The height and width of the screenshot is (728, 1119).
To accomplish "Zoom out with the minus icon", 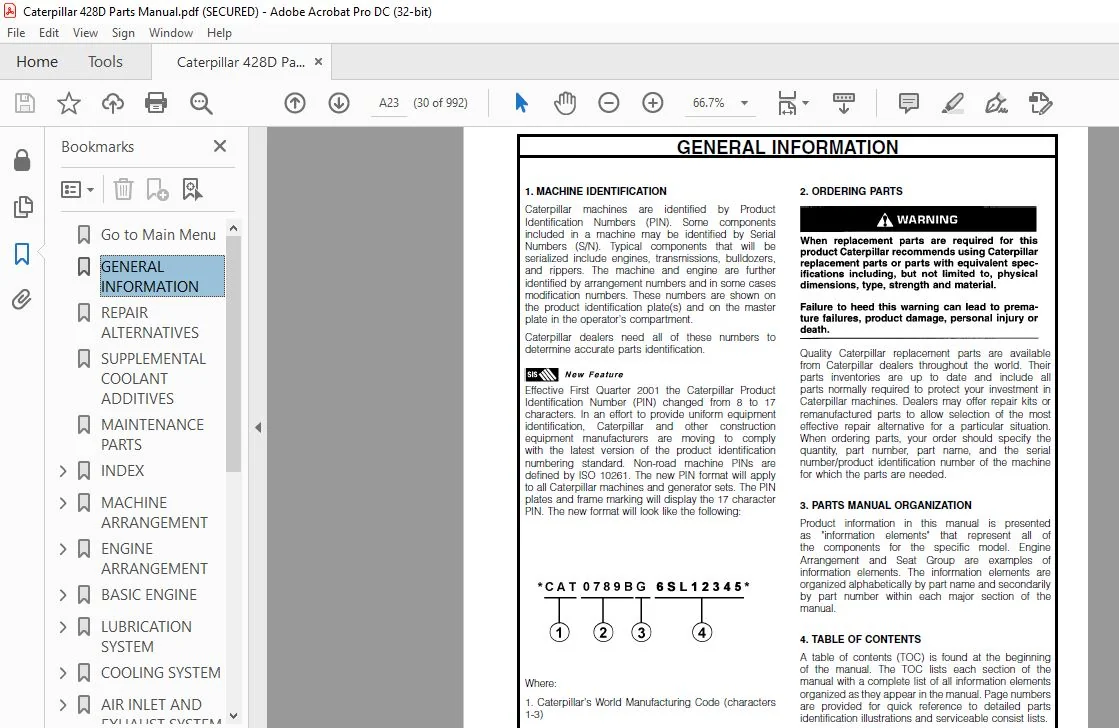I will tap(609, 103).
